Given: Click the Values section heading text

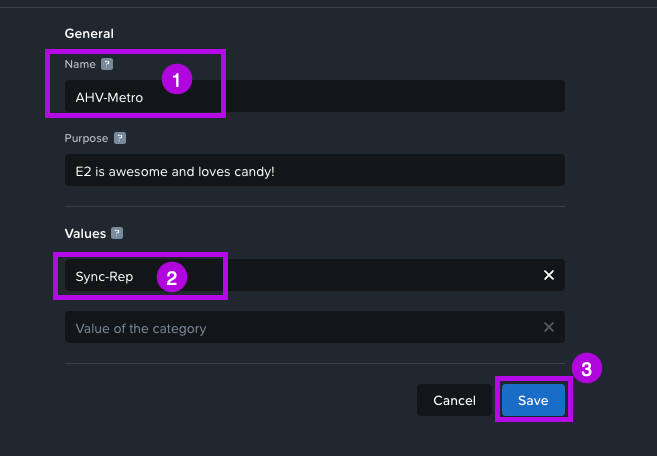Looking at the screenshot, I should [x=85, y=233].
